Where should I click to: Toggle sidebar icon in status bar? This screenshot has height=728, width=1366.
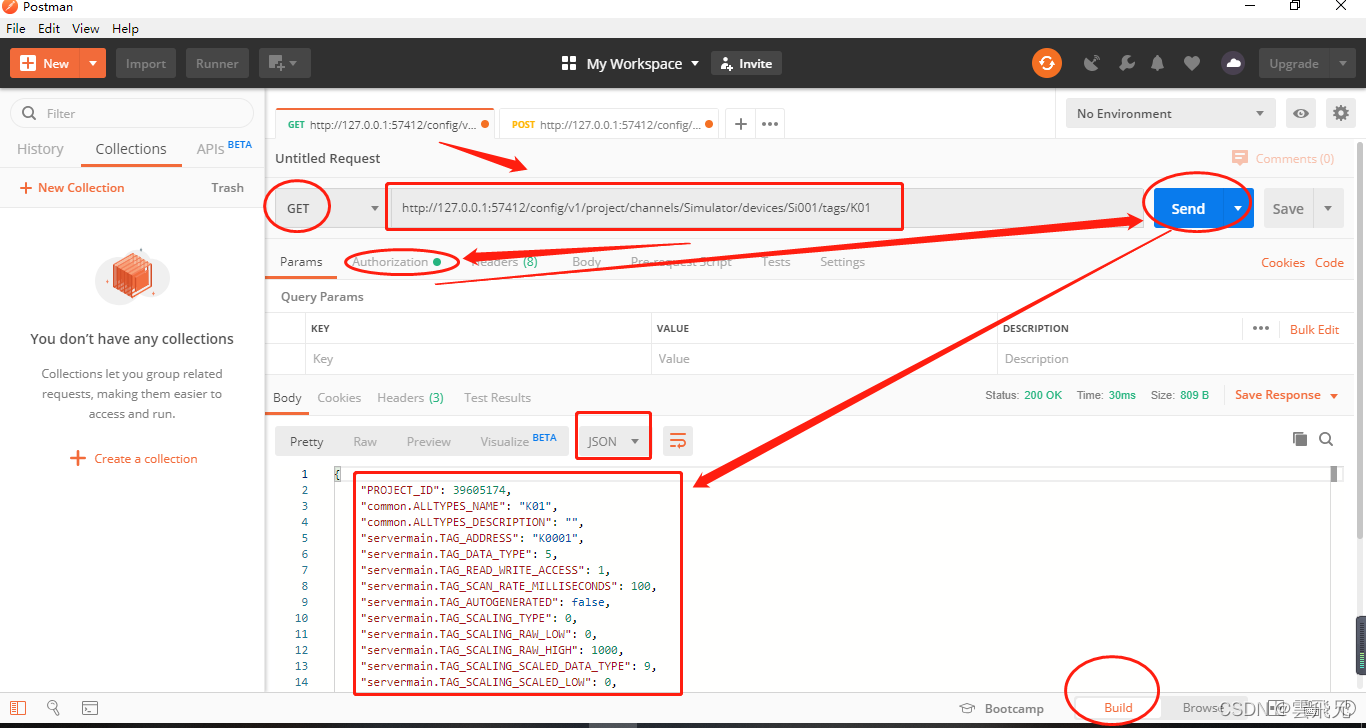click(x=18, y=708)
